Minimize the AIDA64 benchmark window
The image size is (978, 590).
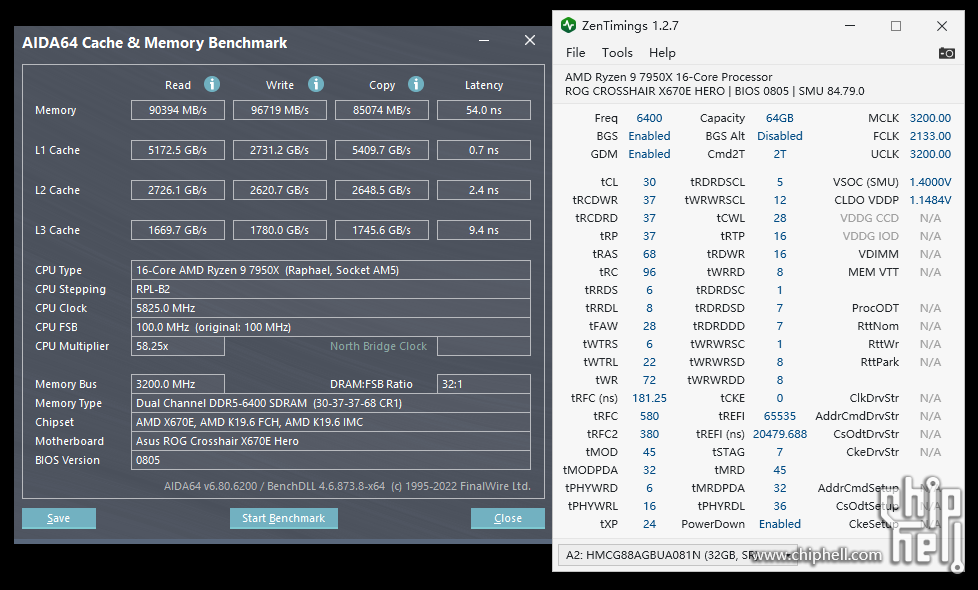[x=484, y=41]
